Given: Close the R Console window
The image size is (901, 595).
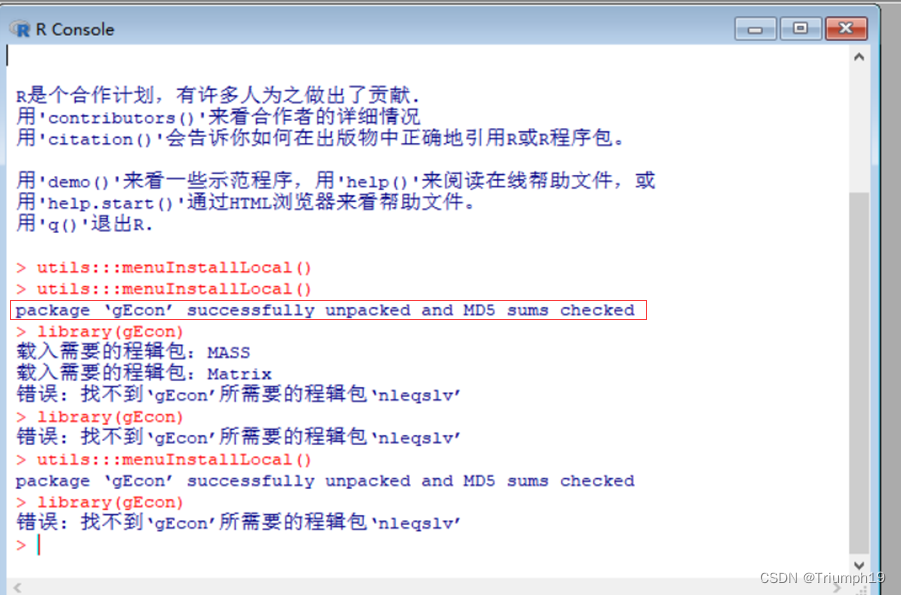Looking at the screenshot, I should tap(846, 29).
